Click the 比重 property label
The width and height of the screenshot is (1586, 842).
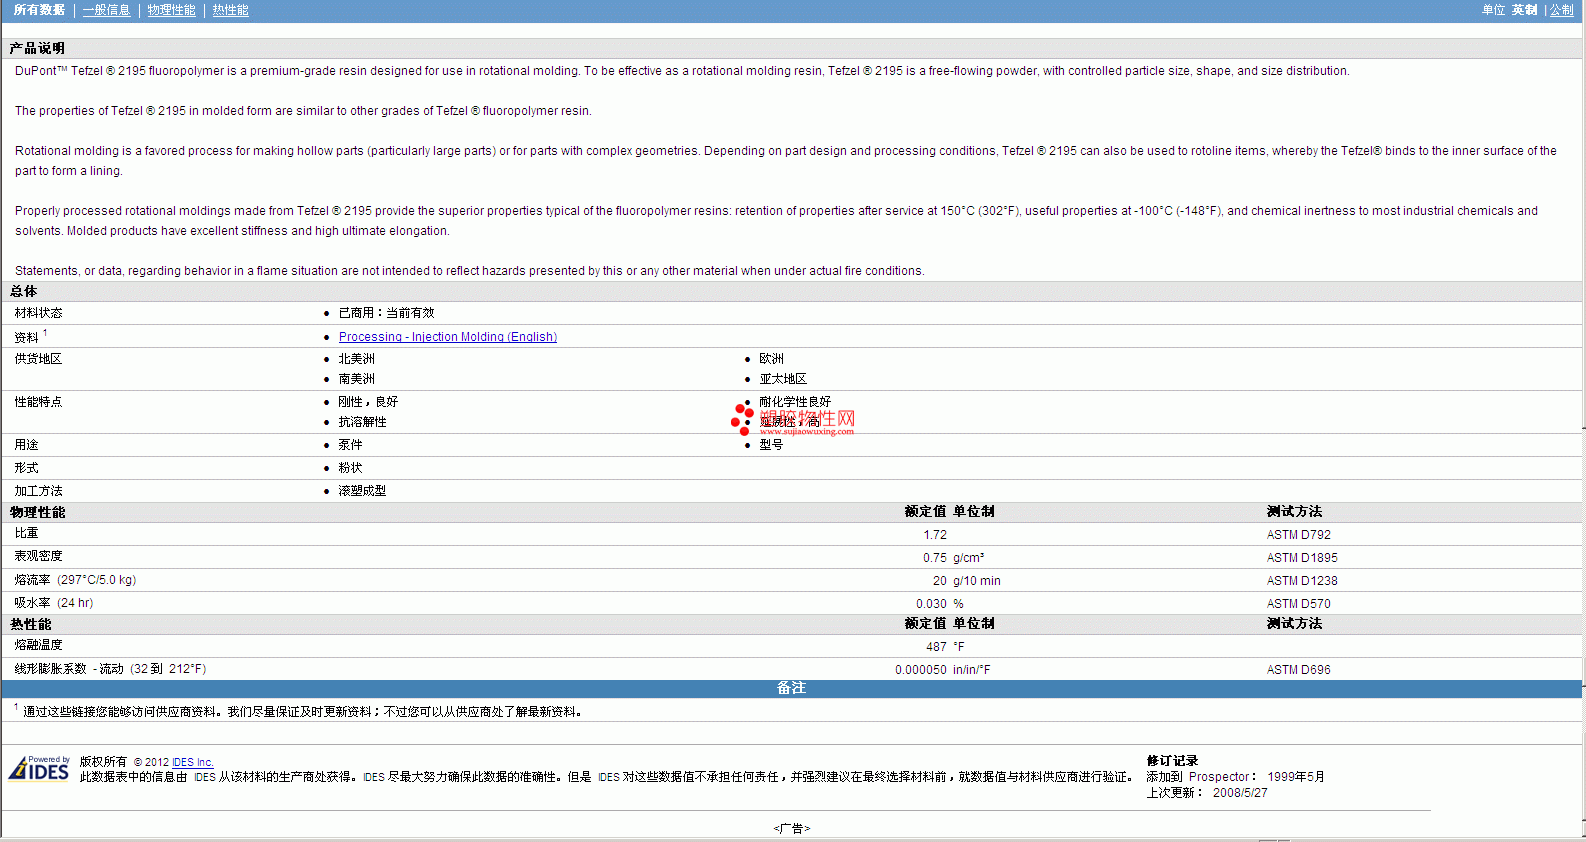point(26,534)
